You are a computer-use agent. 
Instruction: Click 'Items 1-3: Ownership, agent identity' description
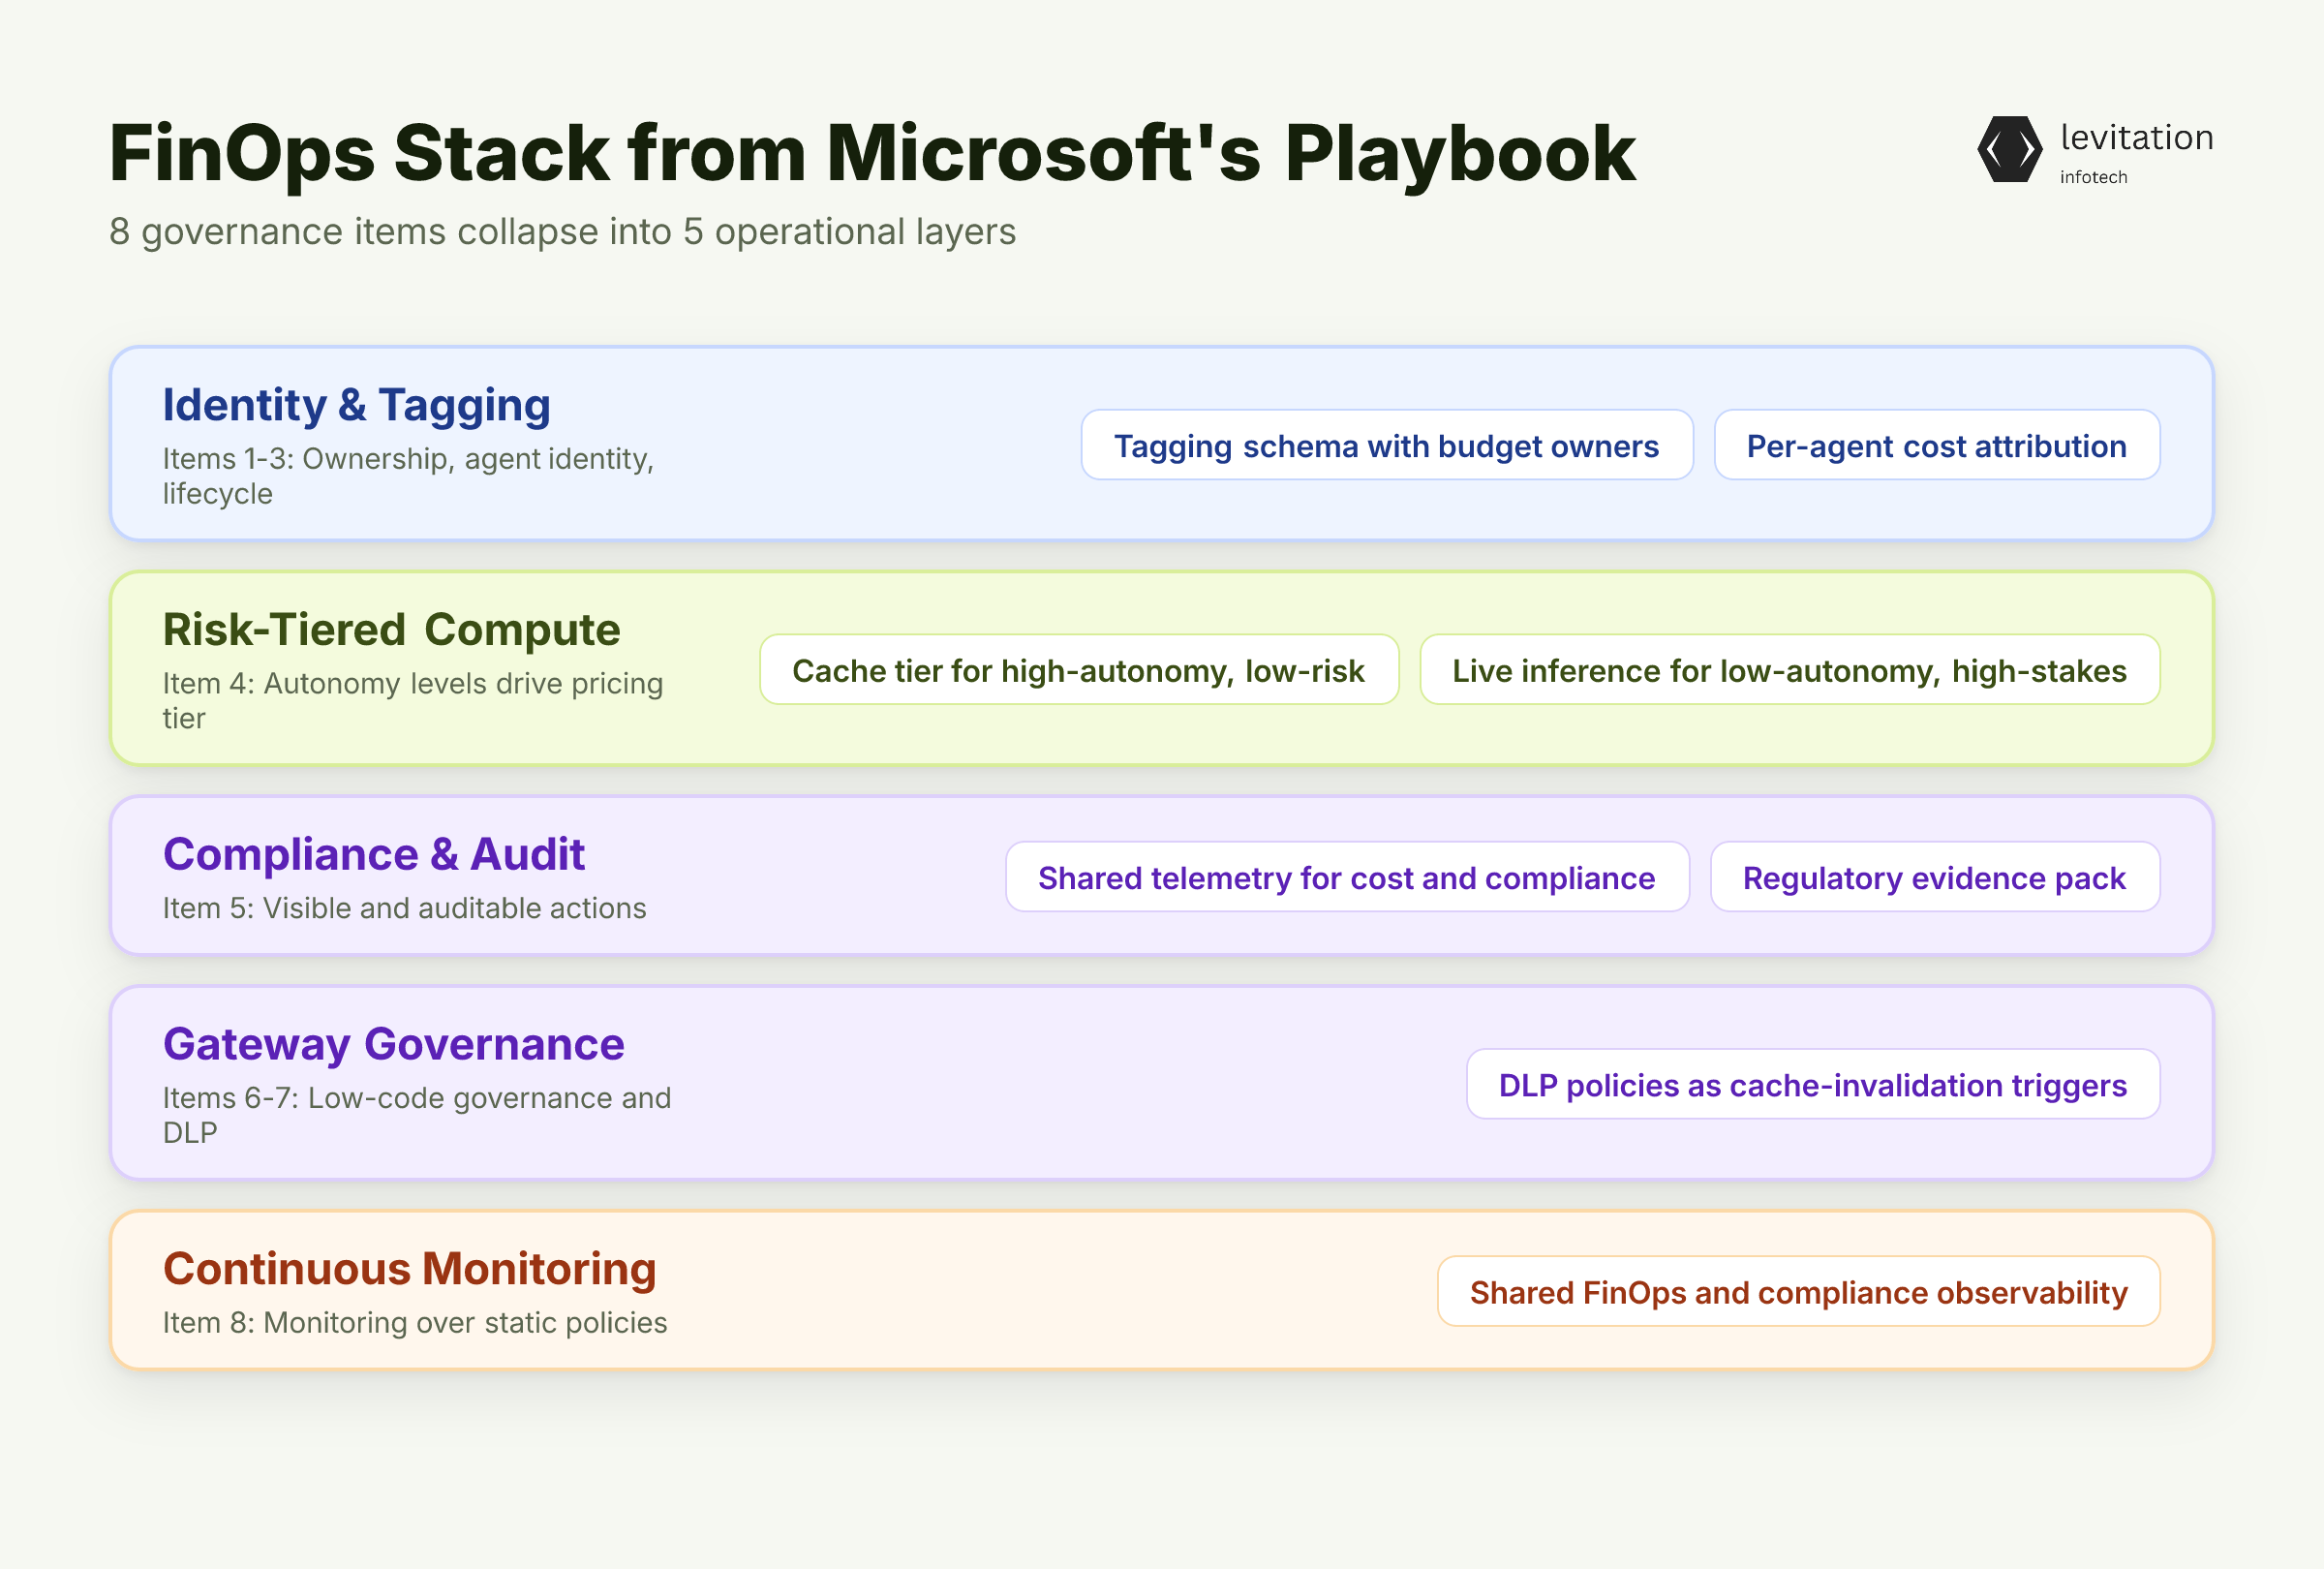408,476
